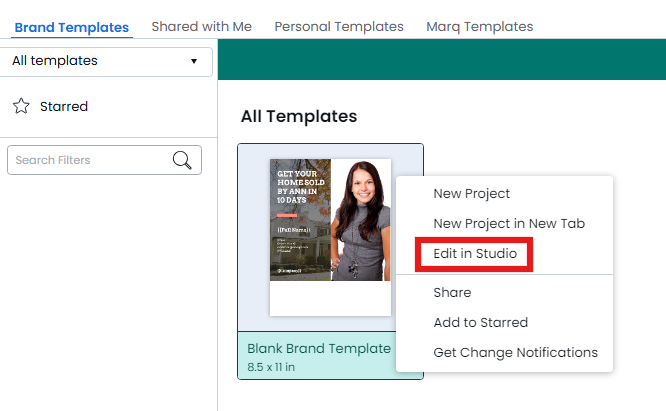
Task: Choose New Project from the context menu
Action: [471, 194]
